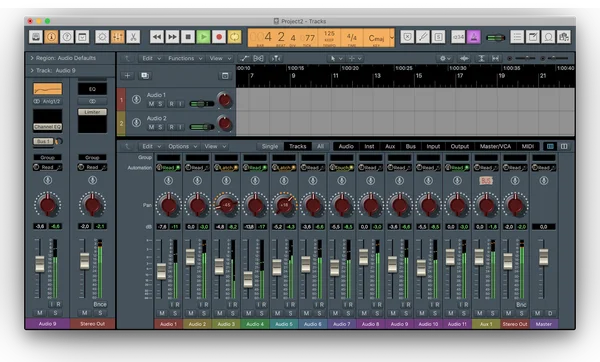Click the Channel EQ plugin slot in the inspector

pyautogui.click(x=47, y=127)
